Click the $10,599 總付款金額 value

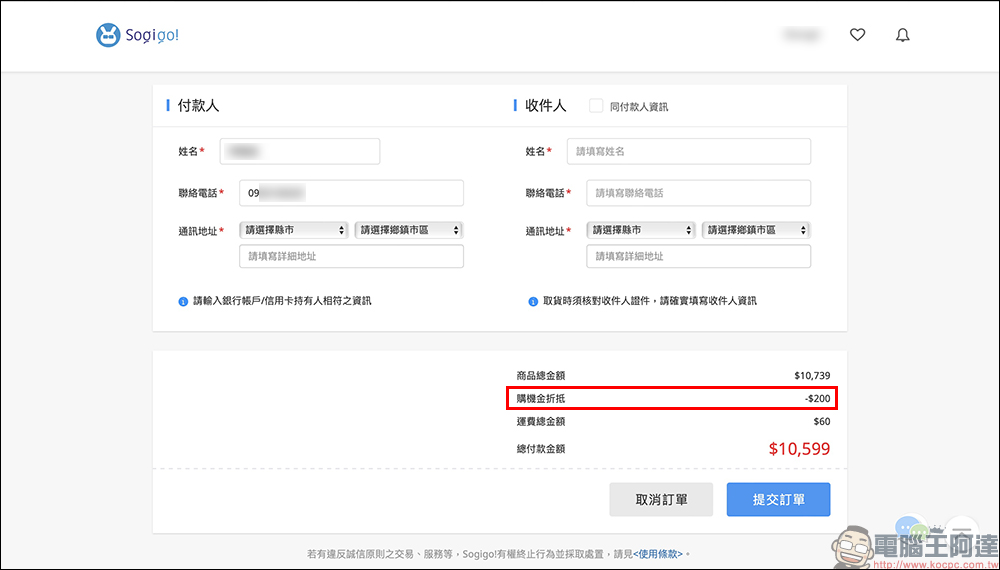(x=800, y=449)
